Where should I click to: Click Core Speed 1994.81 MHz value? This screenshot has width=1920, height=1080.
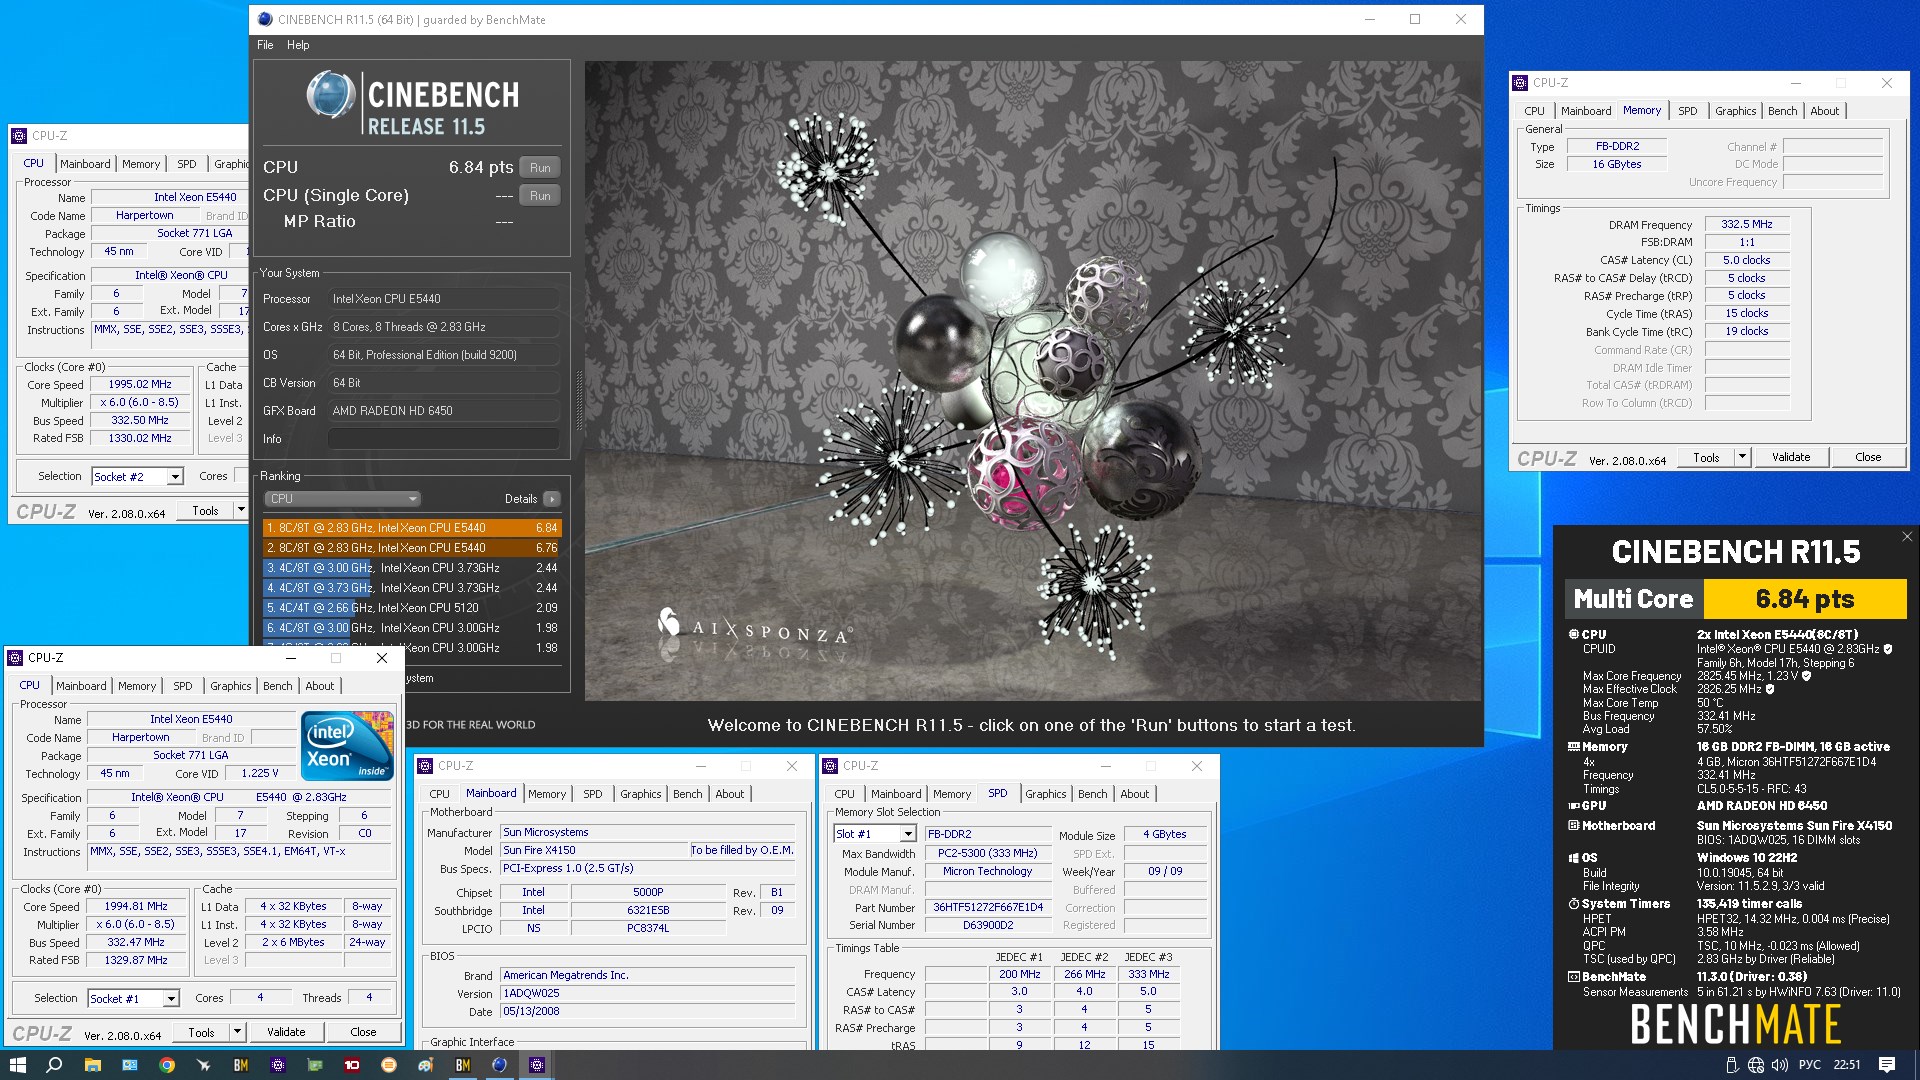click(x=136, y=907)
